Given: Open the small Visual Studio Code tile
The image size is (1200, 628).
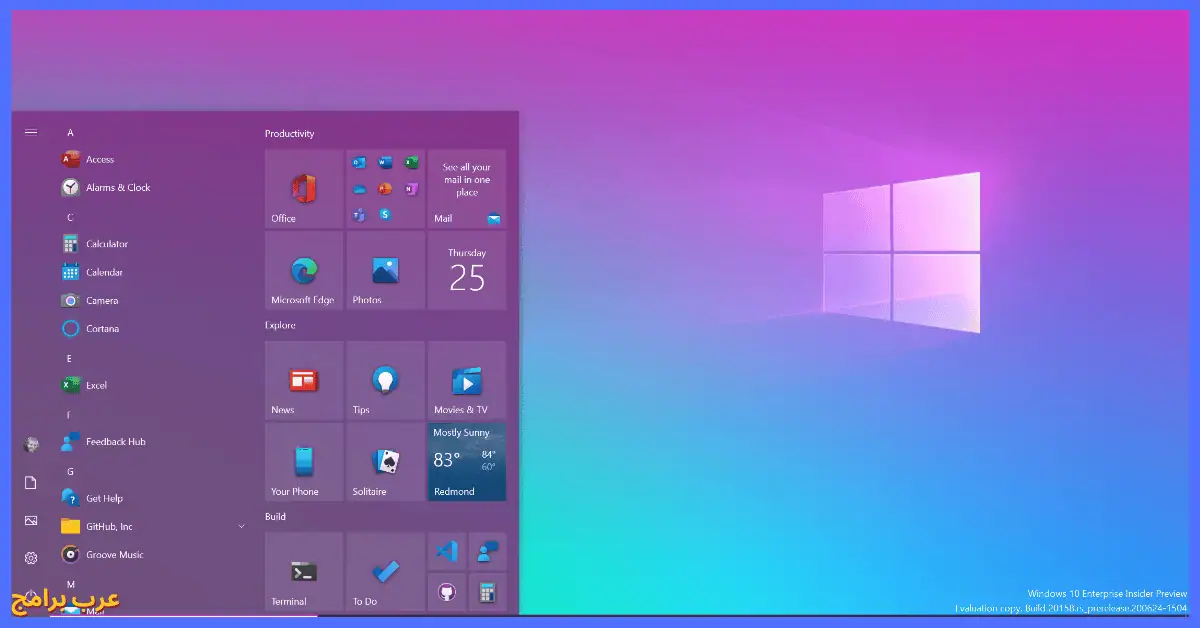Looking at the screenshot, I should pyautogui.click(x=447, y=551).
